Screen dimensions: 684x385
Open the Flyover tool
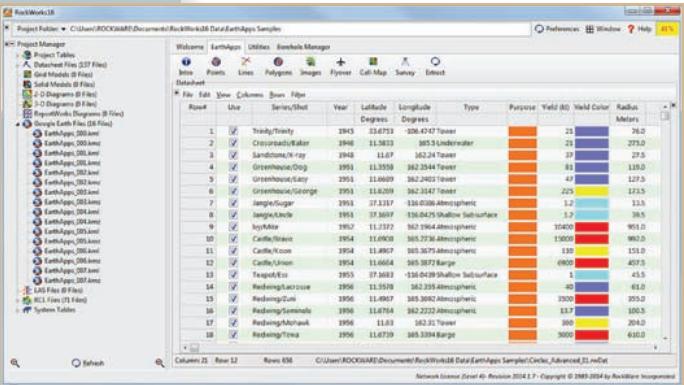pos(341,66)
